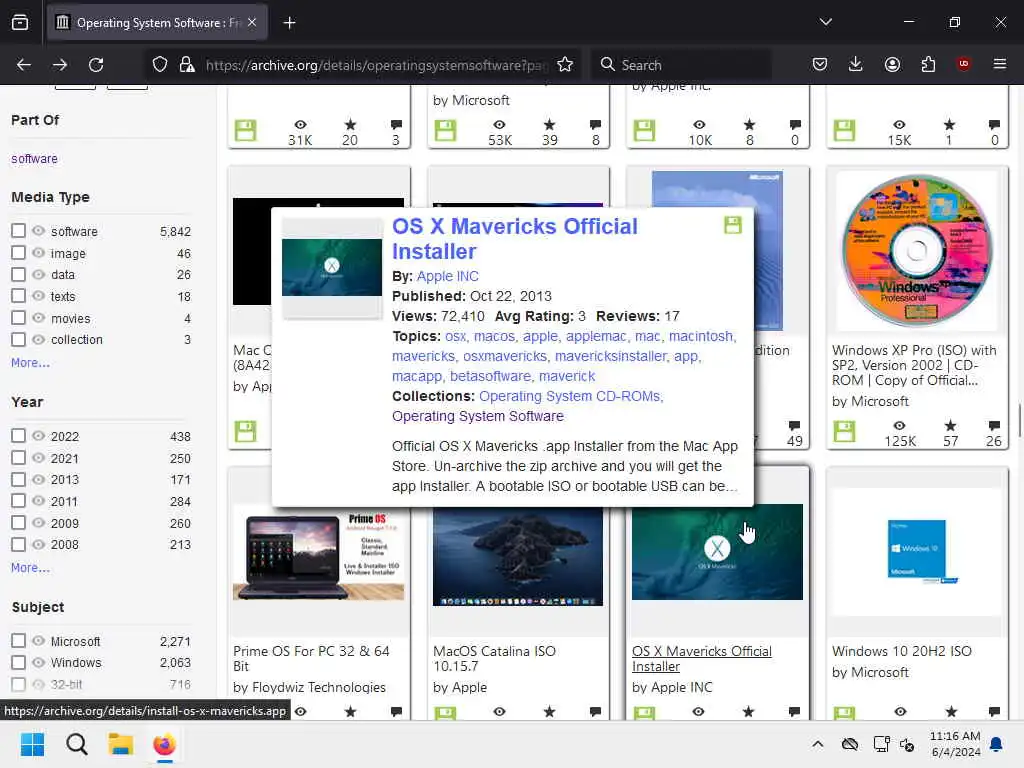Open the Mavericks thumbnail in the popup
Screen dimensions: 1024x768
pyautogui.click(x=332, y=268)
